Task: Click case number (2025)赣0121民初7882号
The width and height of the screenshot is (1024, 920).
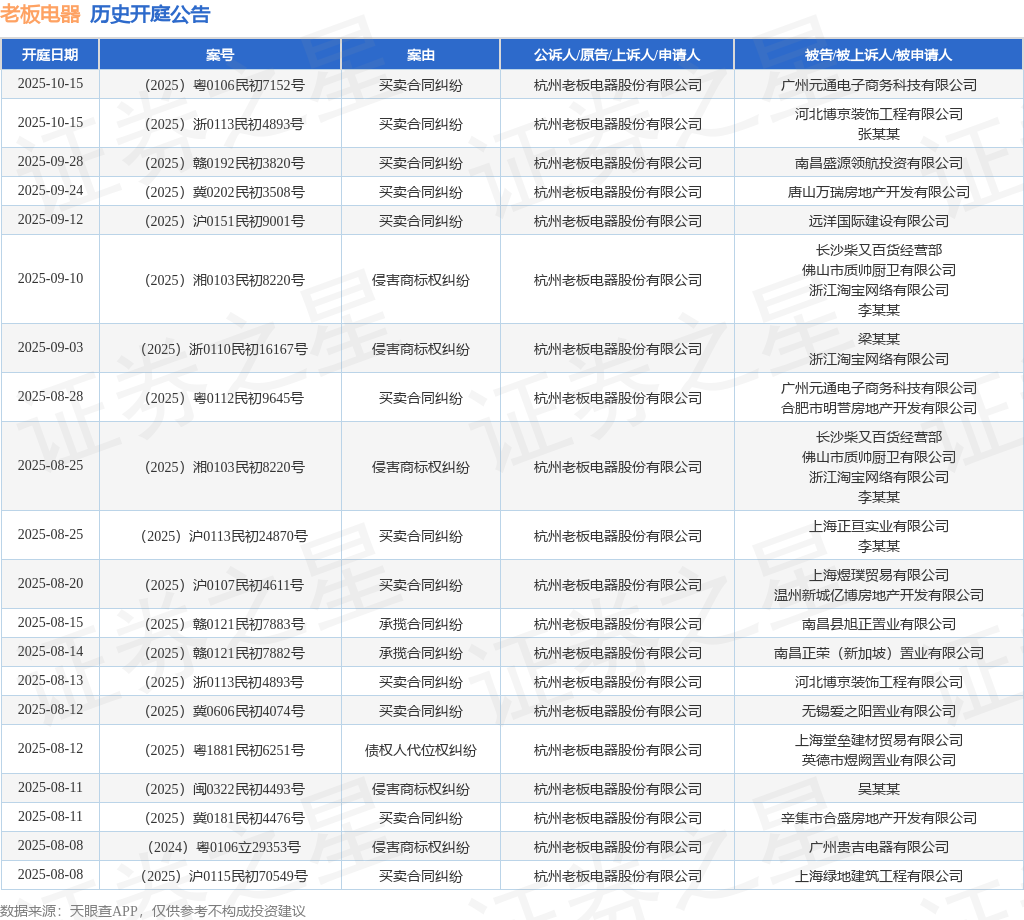Action: click(x=224, y=653)
